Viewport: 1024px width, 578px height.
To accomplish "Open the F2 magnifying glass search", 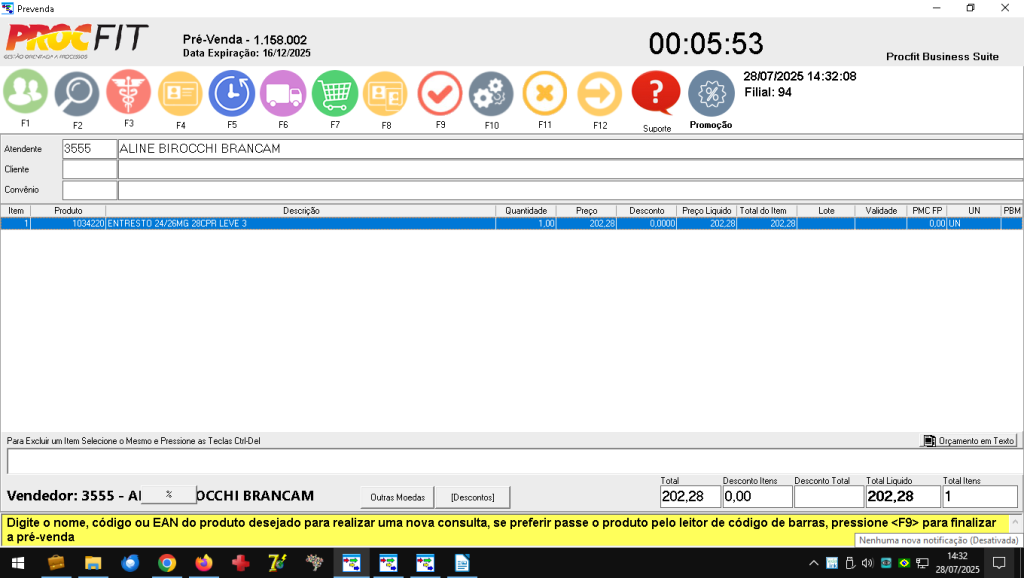I will pos(77,94).
